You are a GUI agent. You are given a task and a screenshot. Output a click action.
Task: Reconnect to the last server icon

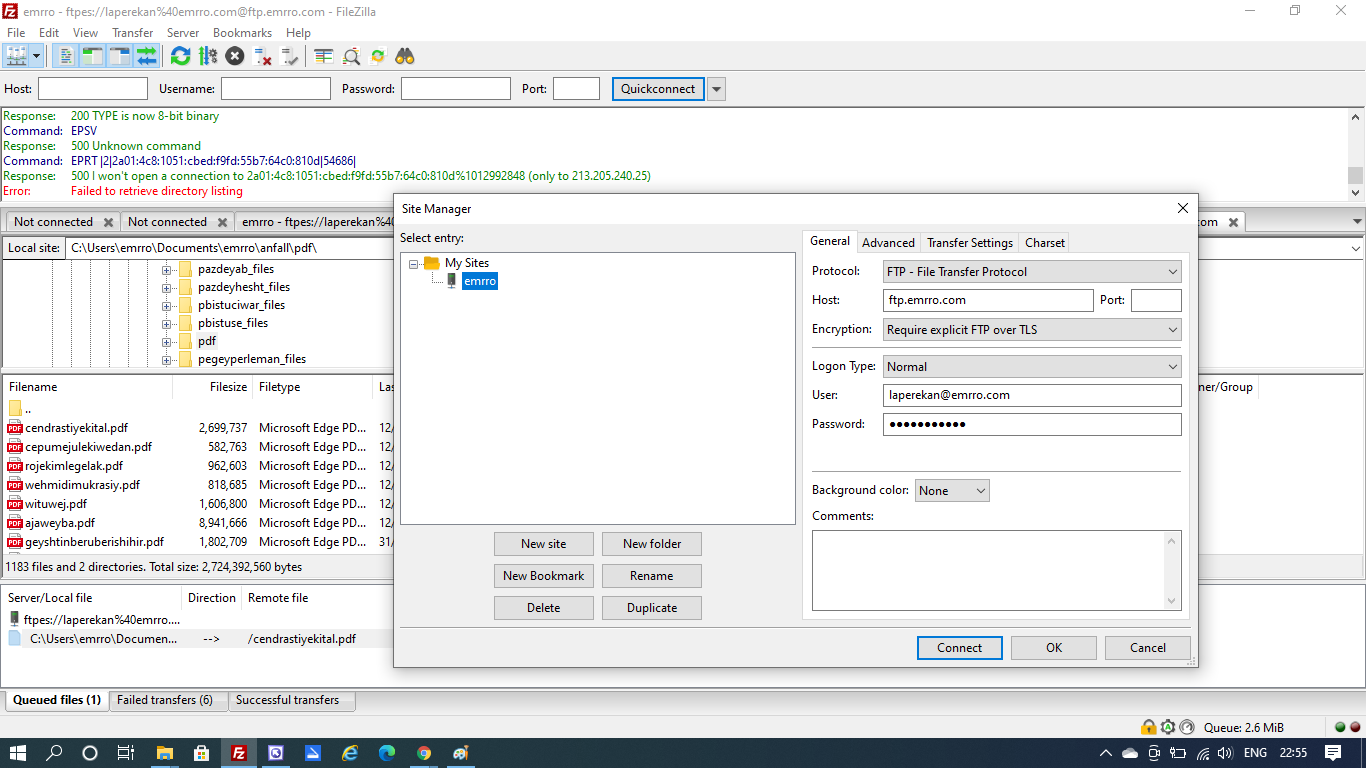(x=290, y=56)
